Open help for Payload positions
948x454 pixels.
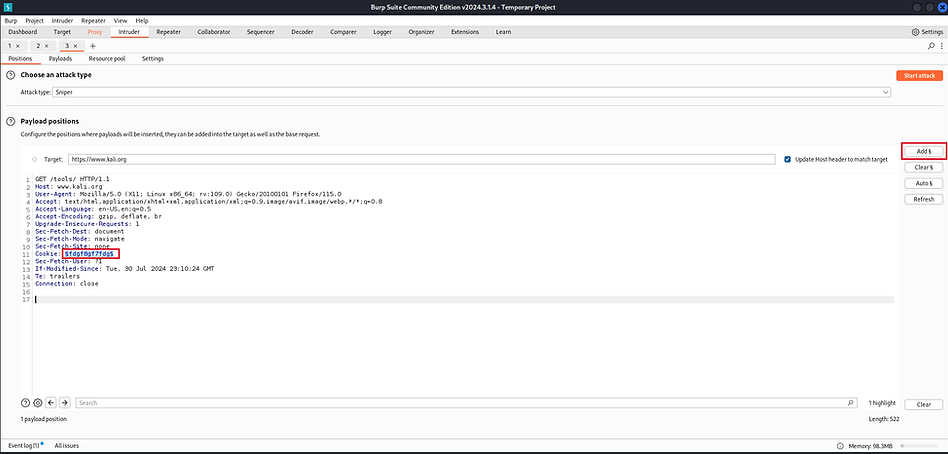tap(10, 122)
